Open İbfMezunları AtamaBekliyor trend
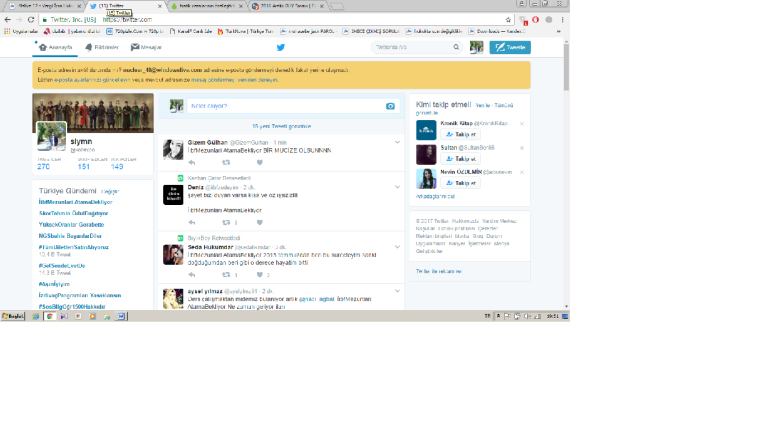The height and width of the screenshot is (429, 760). pos(75,202)
